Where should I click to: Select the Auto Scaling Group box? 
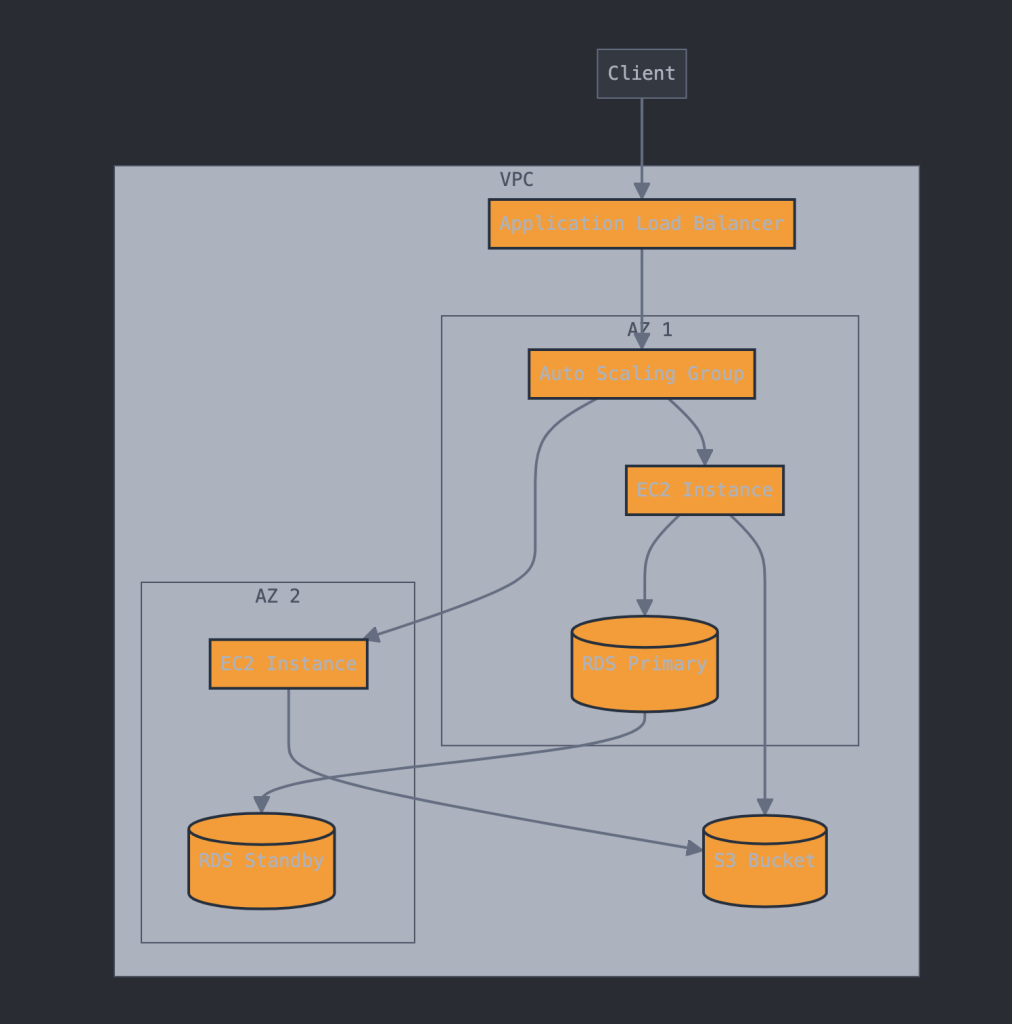(x=641, y=374)
